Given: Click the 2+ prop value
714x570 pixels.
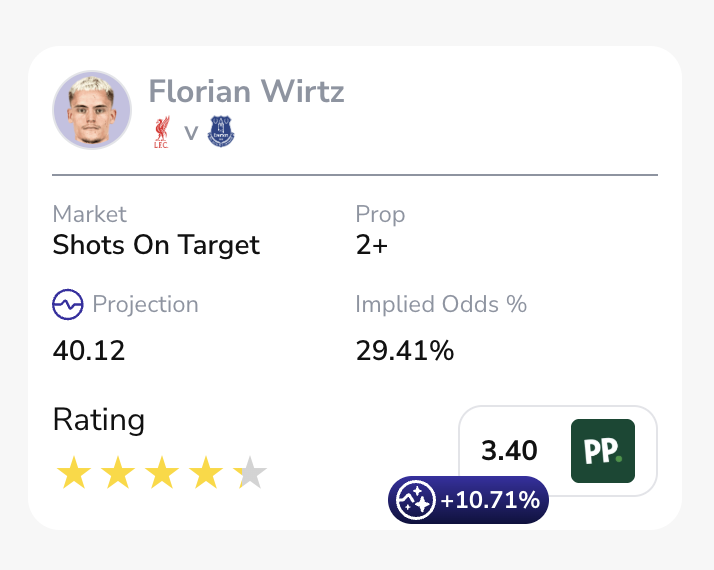Looking at the screenshot, I should tap(371, 245).
